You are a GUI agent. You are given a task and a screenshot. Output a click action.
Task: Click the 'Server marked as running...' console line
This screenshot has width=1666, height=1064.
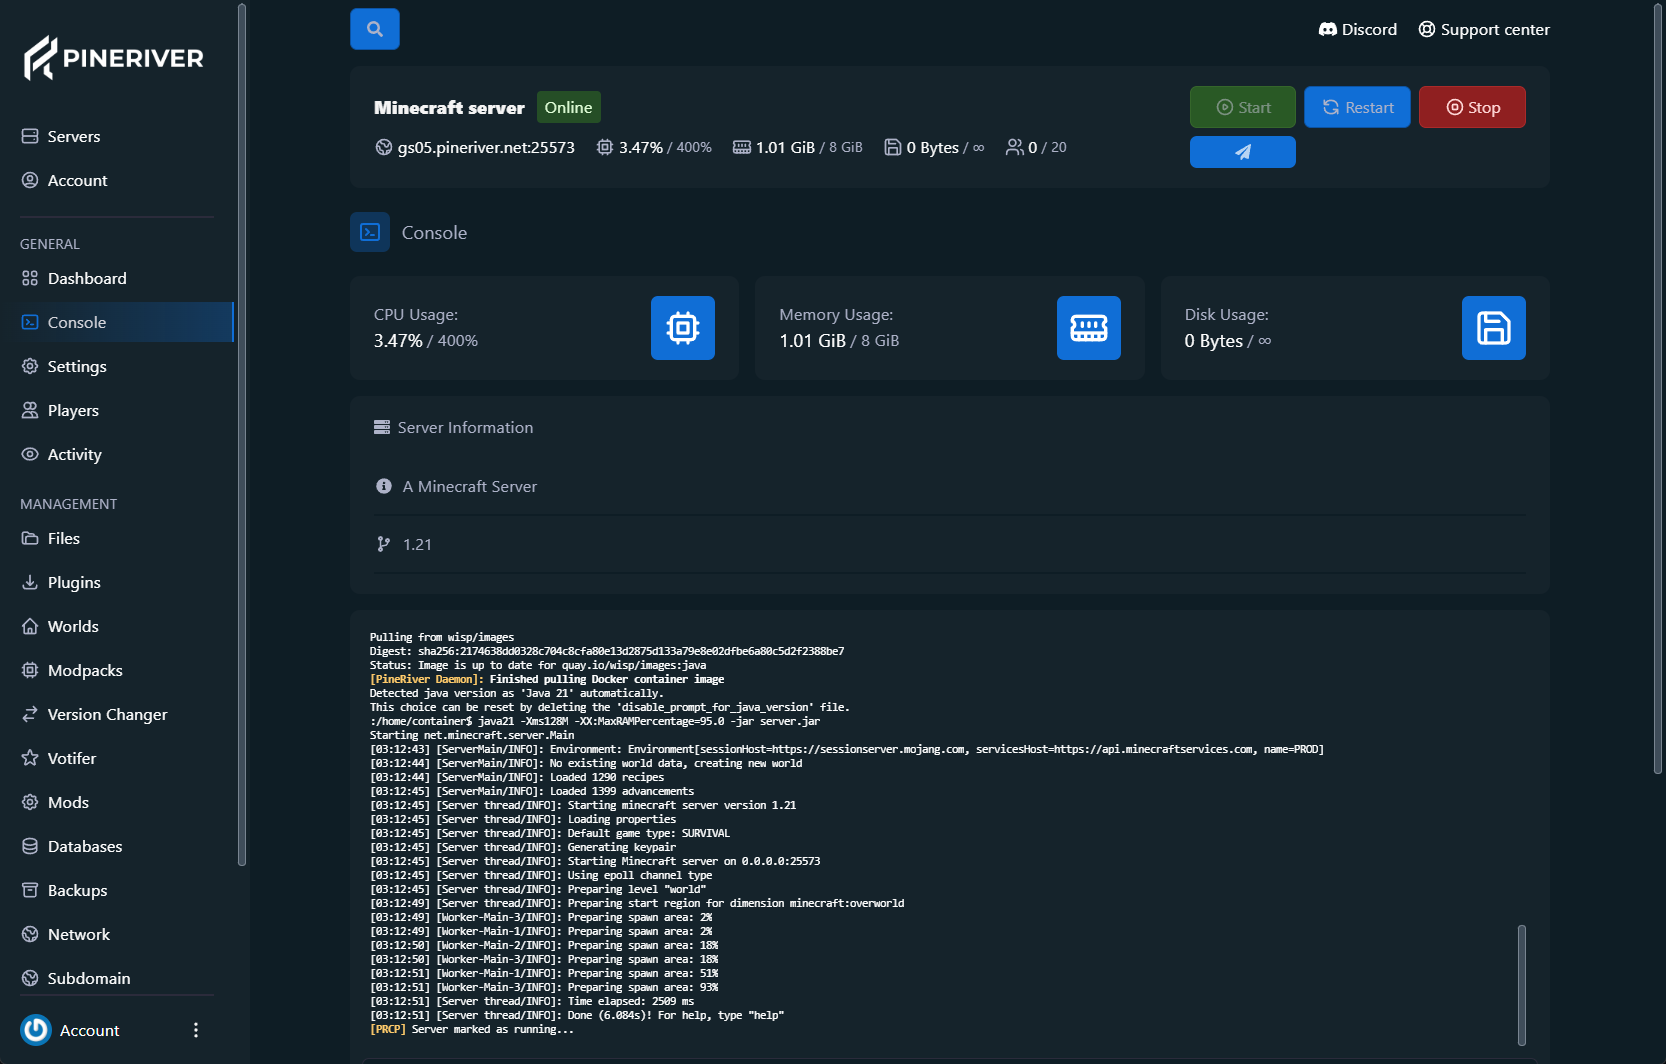(x=472, y=1029)
